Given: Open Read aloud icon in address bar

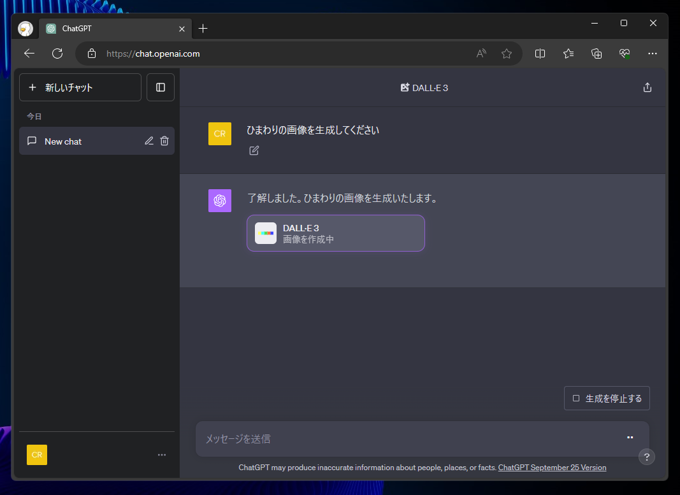Looking at the screenshot, I should coord(481,53).
